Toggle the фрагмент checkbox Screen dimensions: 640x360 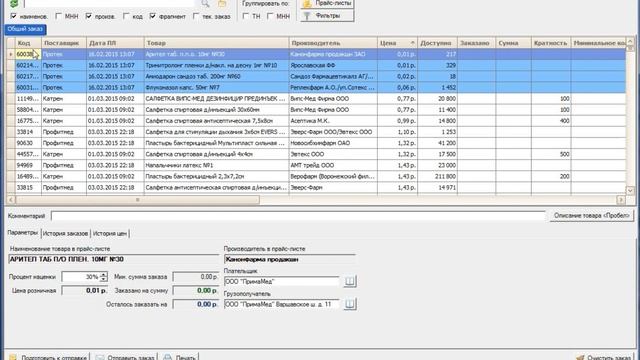[x=153, y=16]
